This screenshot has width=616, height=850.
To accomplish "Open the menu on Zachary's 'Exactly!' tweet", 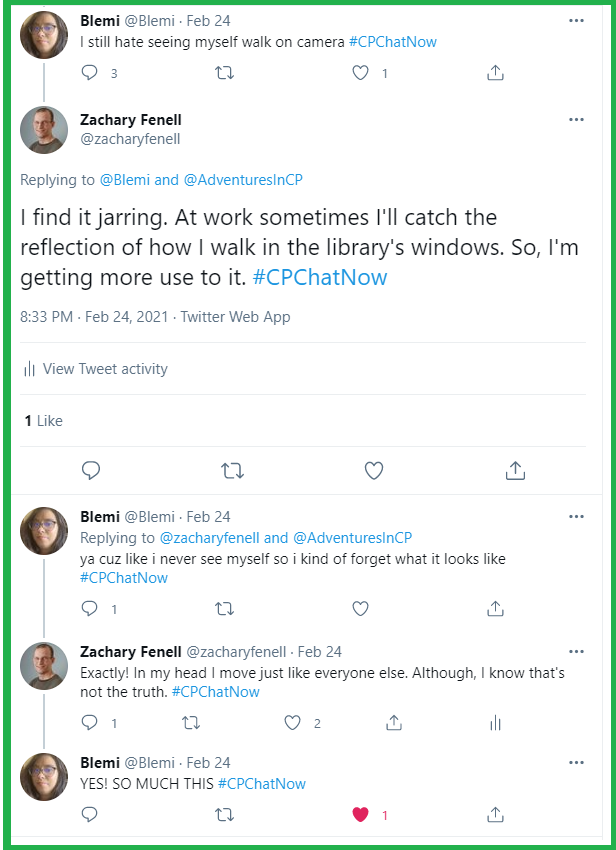I will pyautogui.click(x=577, y=651).
